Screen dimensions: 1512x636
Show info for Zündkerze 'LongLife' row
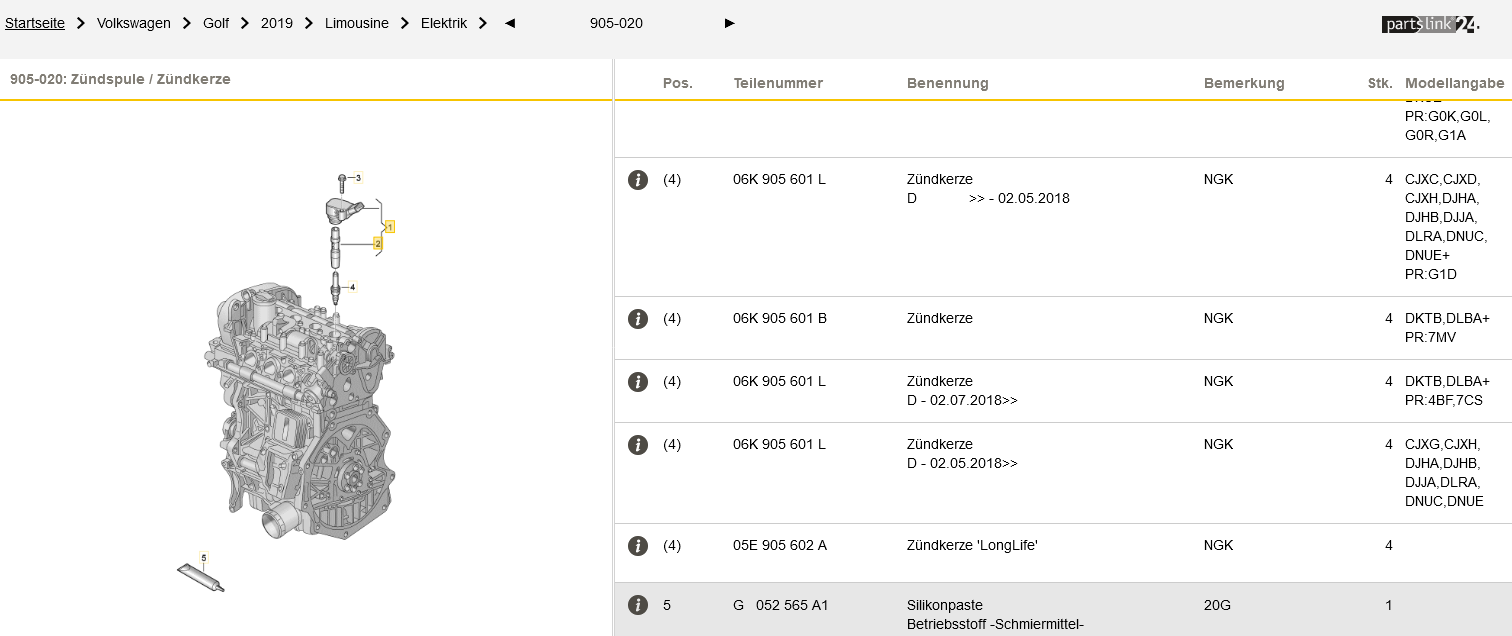637,546
